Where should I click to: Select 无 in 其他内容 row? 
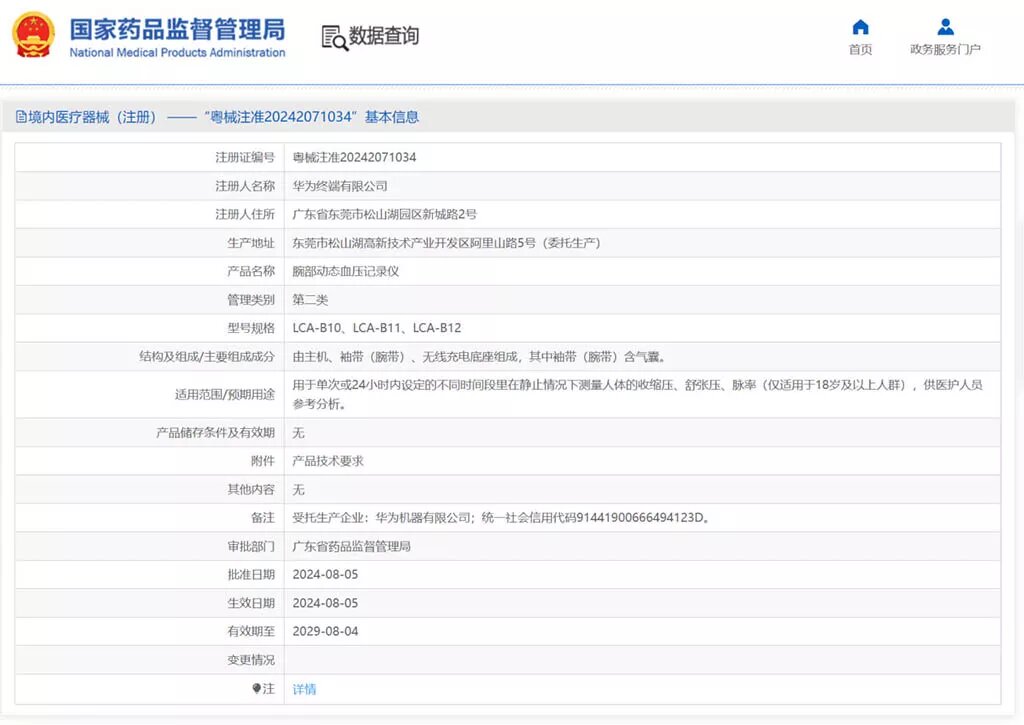pyautogui.click(x=298, y=489)
